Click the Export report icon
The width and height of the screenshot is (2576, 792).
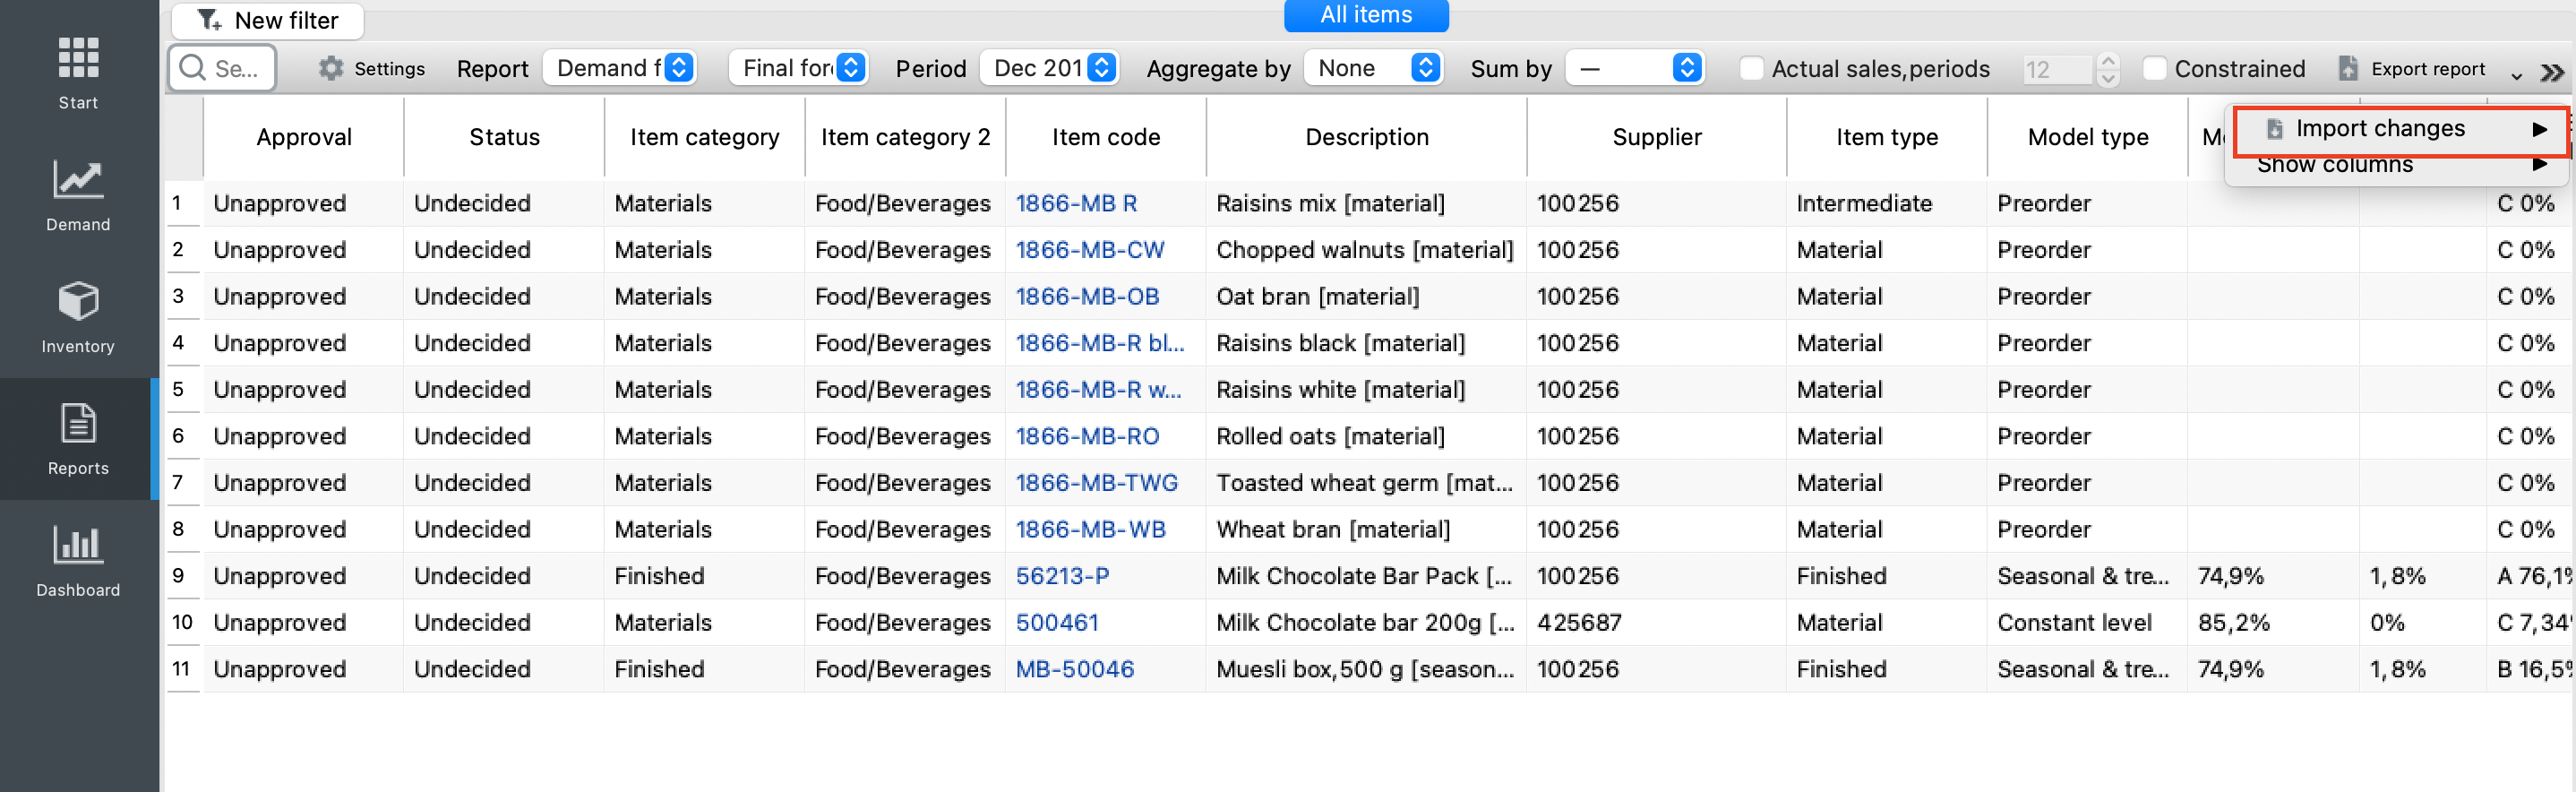(2348, 68)
